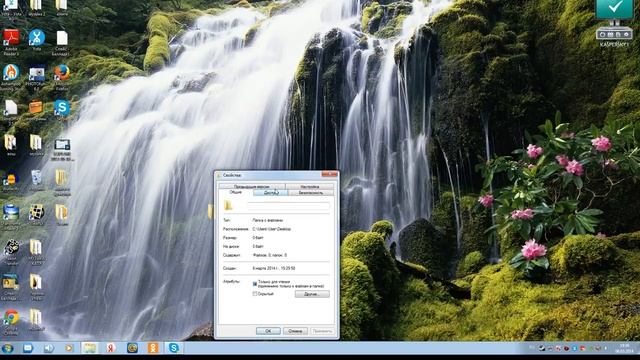Open Ashampoo Burning Studio shortcut
This screenshot has height=360, width=640.
click(11, 73)
